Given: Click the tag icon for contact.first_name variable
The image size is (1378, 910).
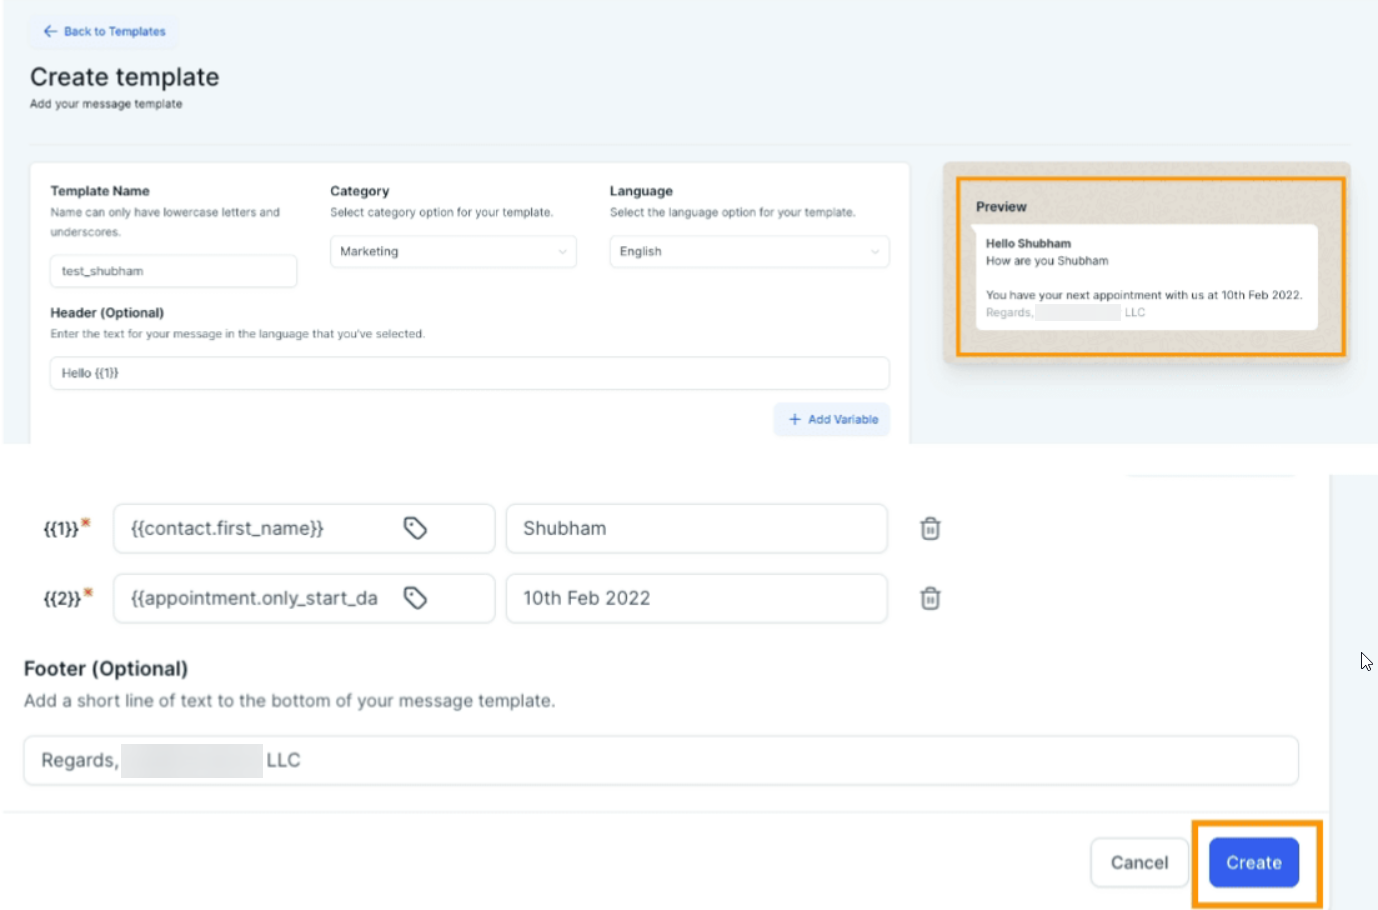Looking at the screenshot, I should 415,528.
